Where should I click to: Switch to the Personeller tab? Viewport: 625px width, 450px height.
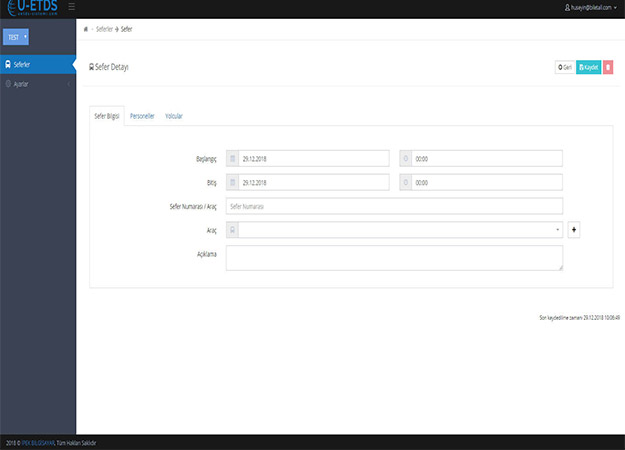click(x=142, y=116)
